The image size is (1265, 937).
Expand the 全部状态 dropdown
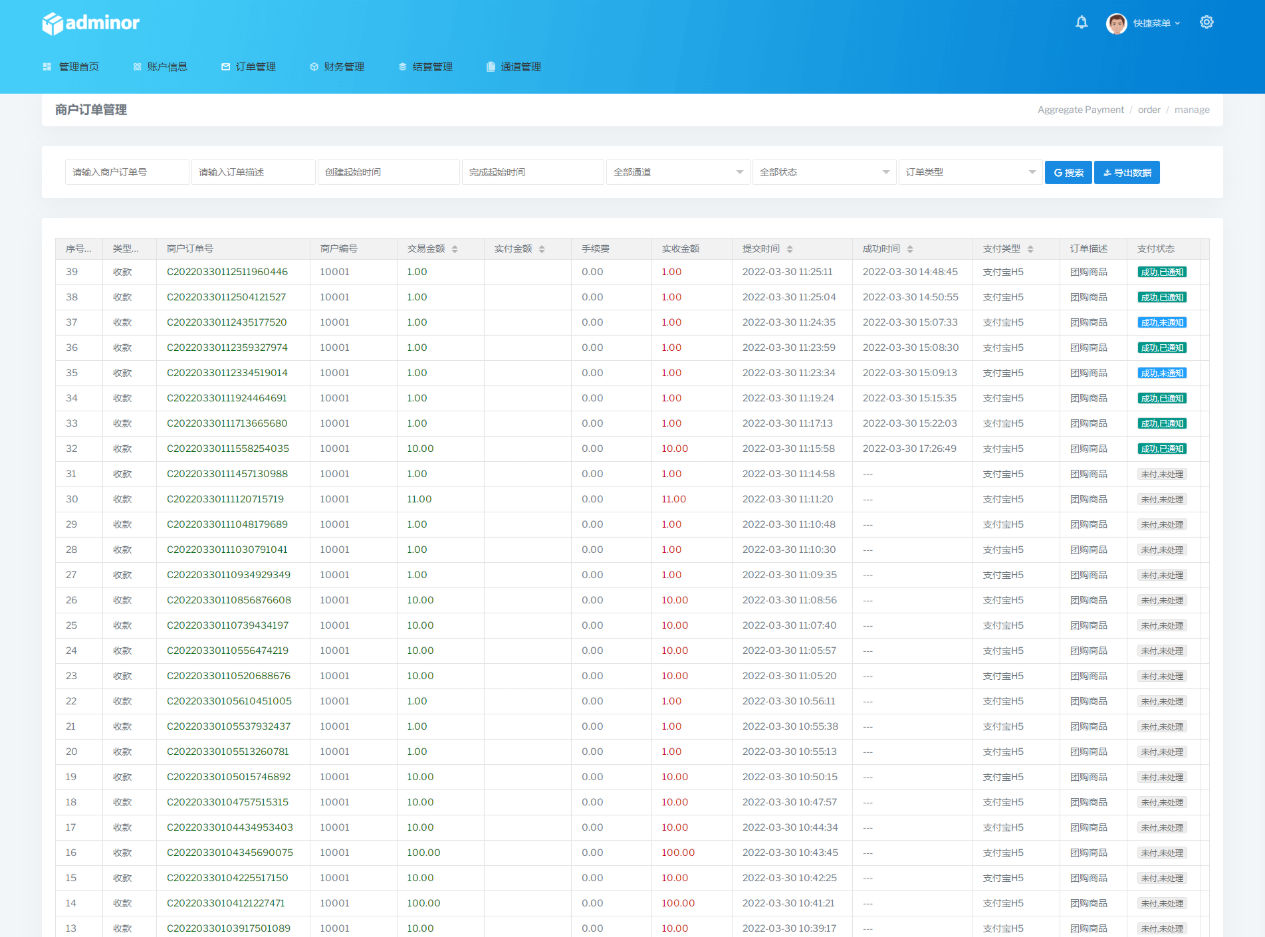[x=824, y=172]
